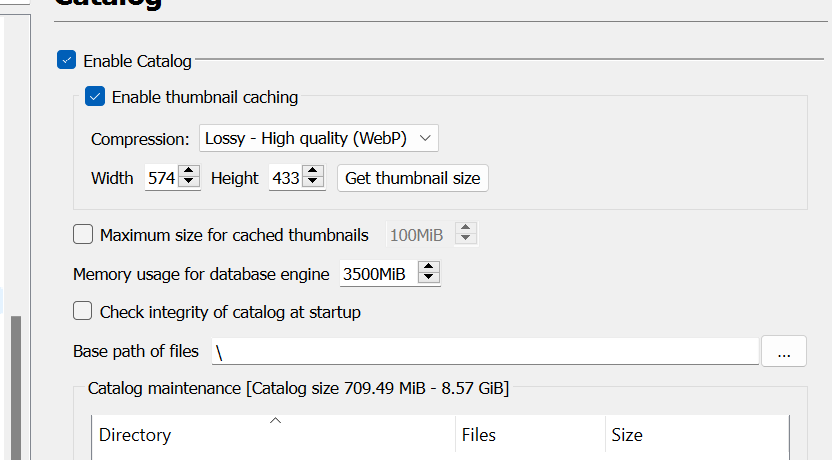Check integrity of catalog at startup
Image resolution: width=832 pixels, height=460 pixels.
pyautogui.click(x=83, y=312)
